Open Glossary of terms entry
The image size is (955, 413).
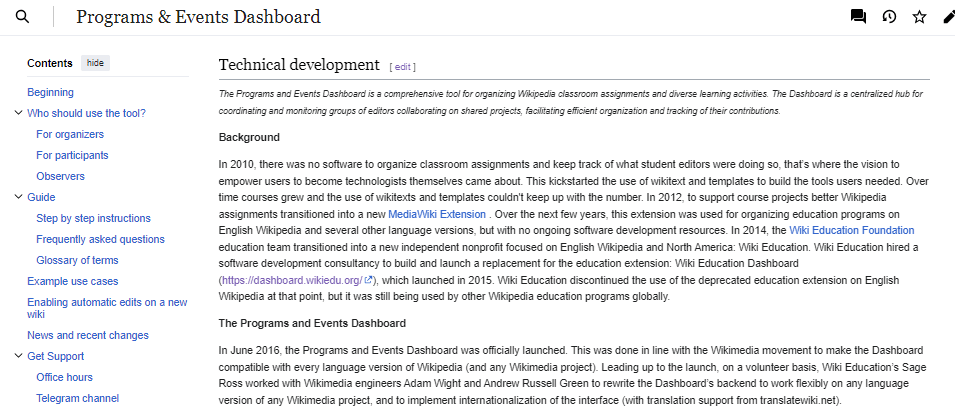coord(77,260)
